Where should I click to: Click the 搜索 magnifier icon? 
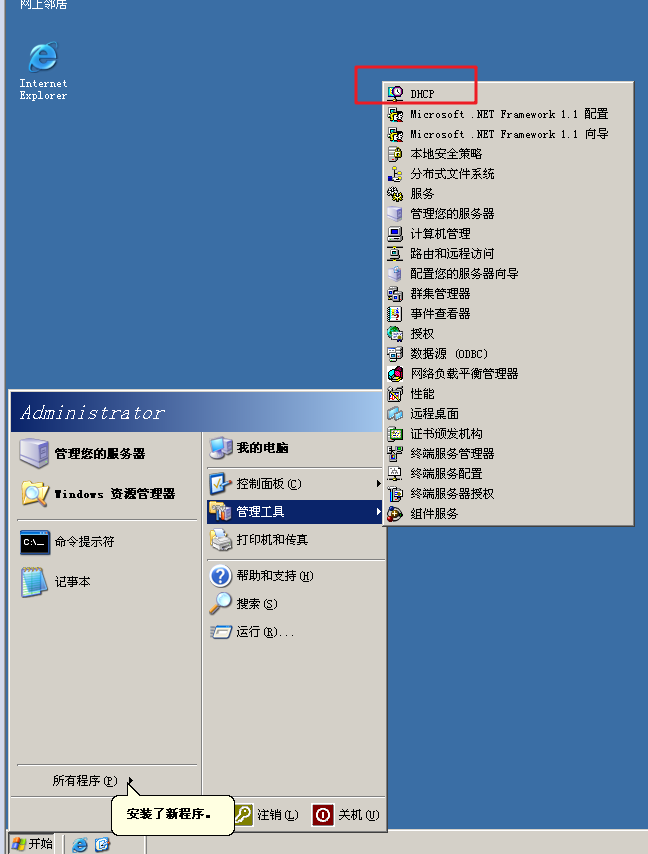point(221,603)
